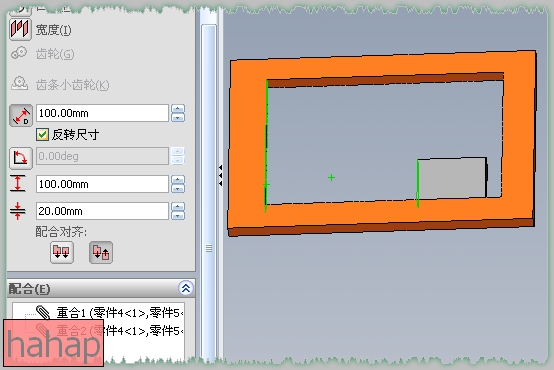Click the distance 100.00mm input field
Screen dimensions: 554x370
tap(102, 113)
